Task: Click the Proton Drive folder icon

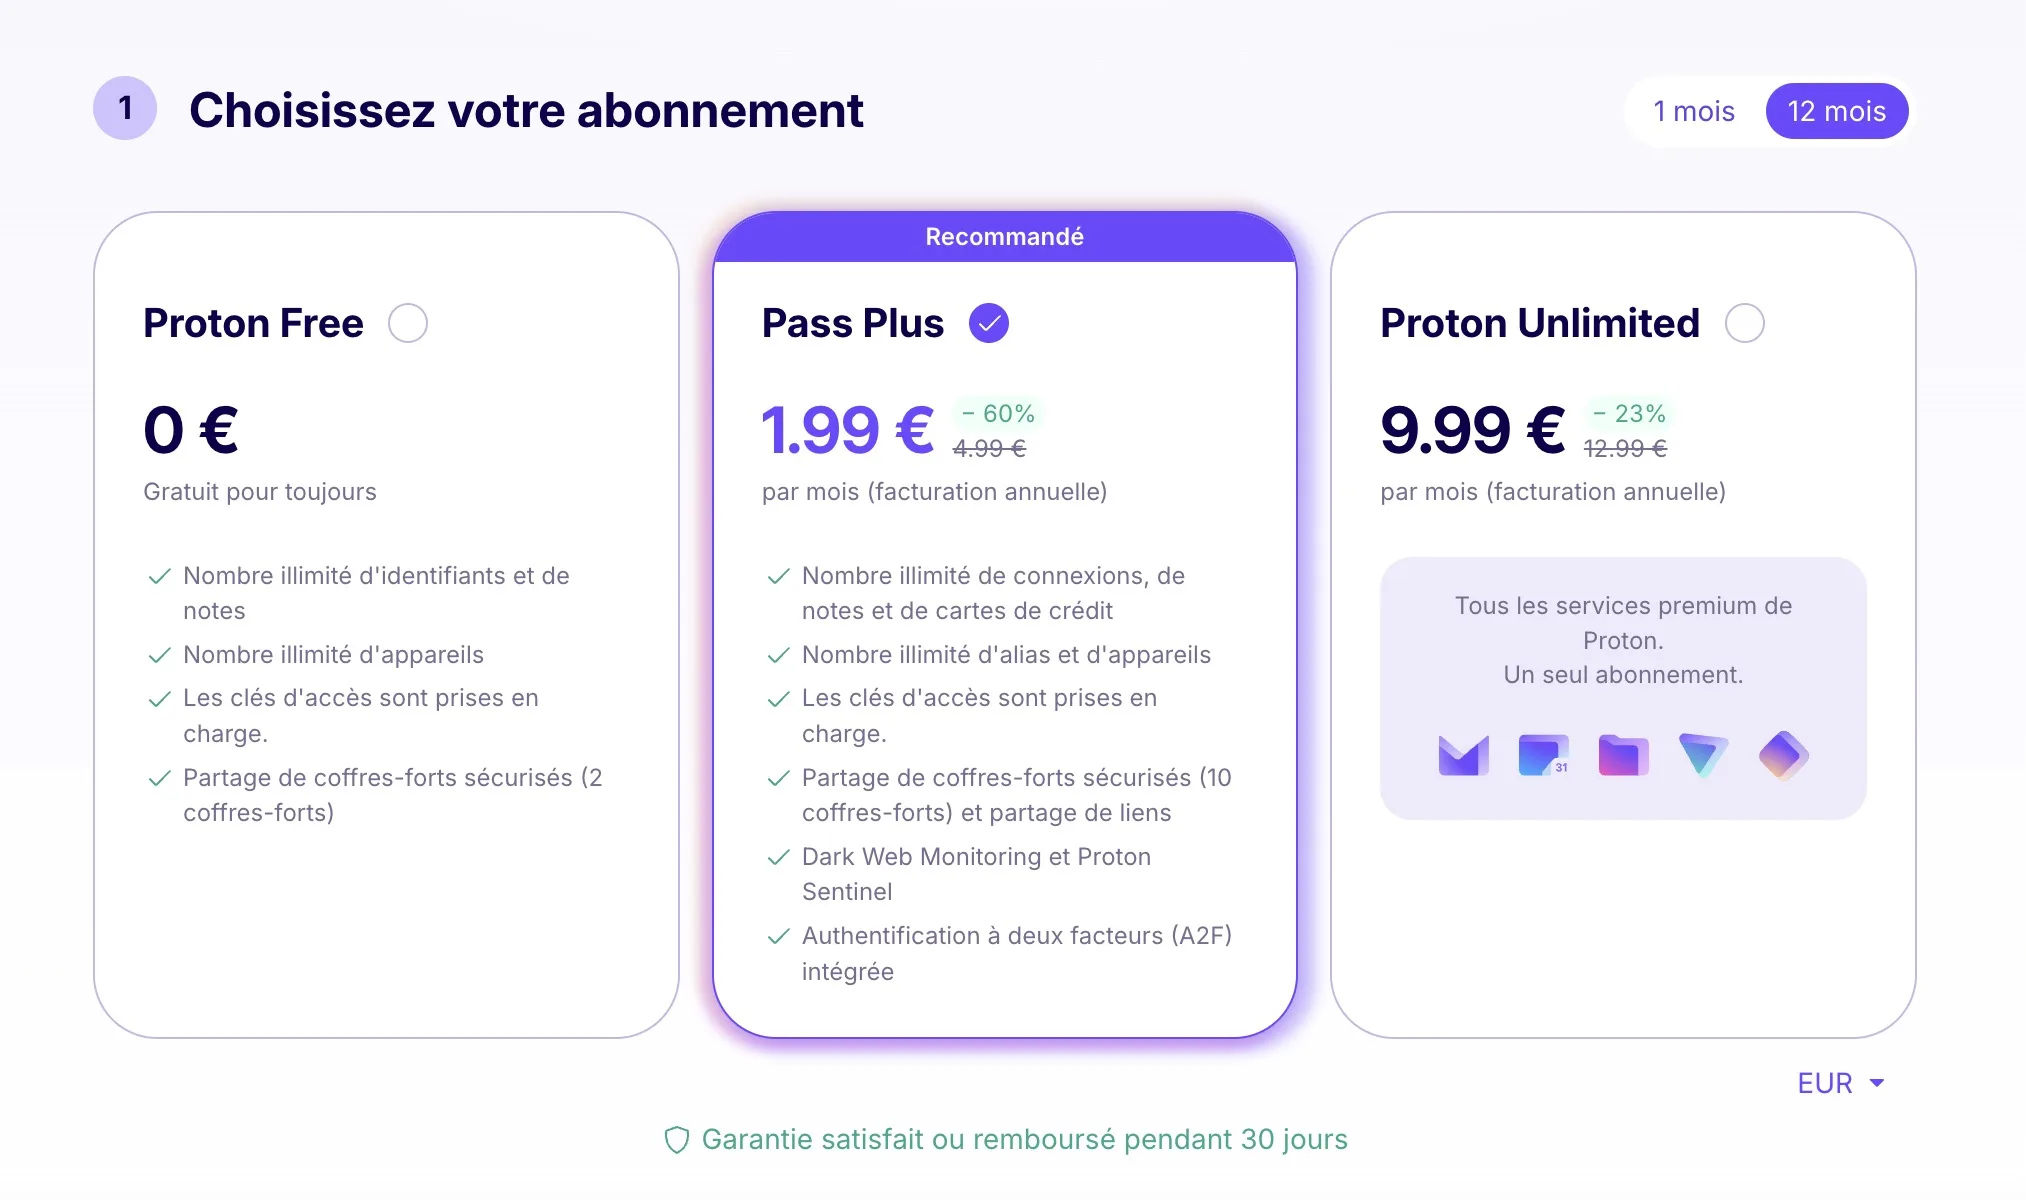Action: (x=1623, y=755)
